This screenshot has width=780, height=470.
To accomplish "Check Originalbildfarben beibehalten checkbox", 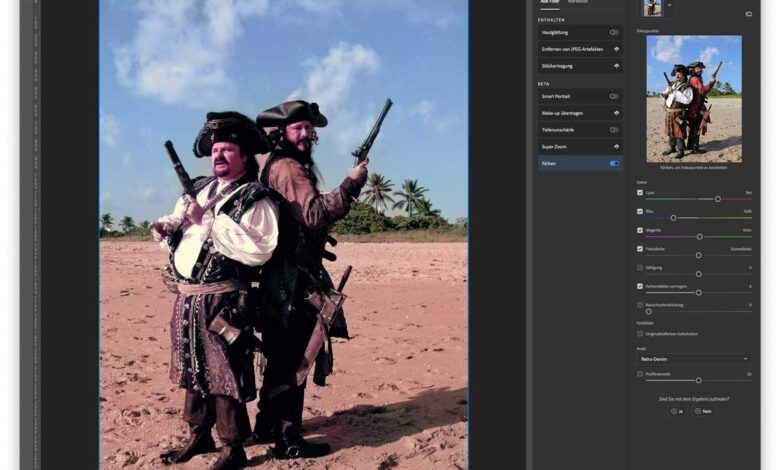I will [x=640, y=334].
